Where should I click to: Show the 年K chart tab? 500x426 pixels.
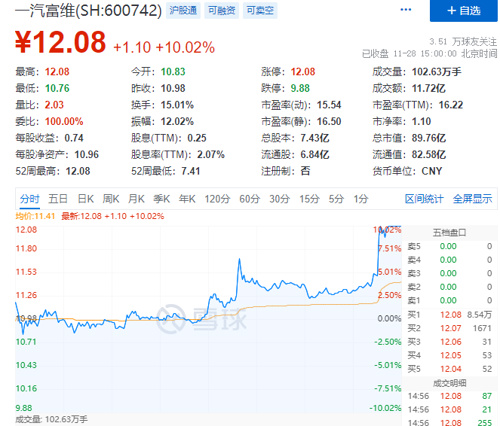pos(187,199)
